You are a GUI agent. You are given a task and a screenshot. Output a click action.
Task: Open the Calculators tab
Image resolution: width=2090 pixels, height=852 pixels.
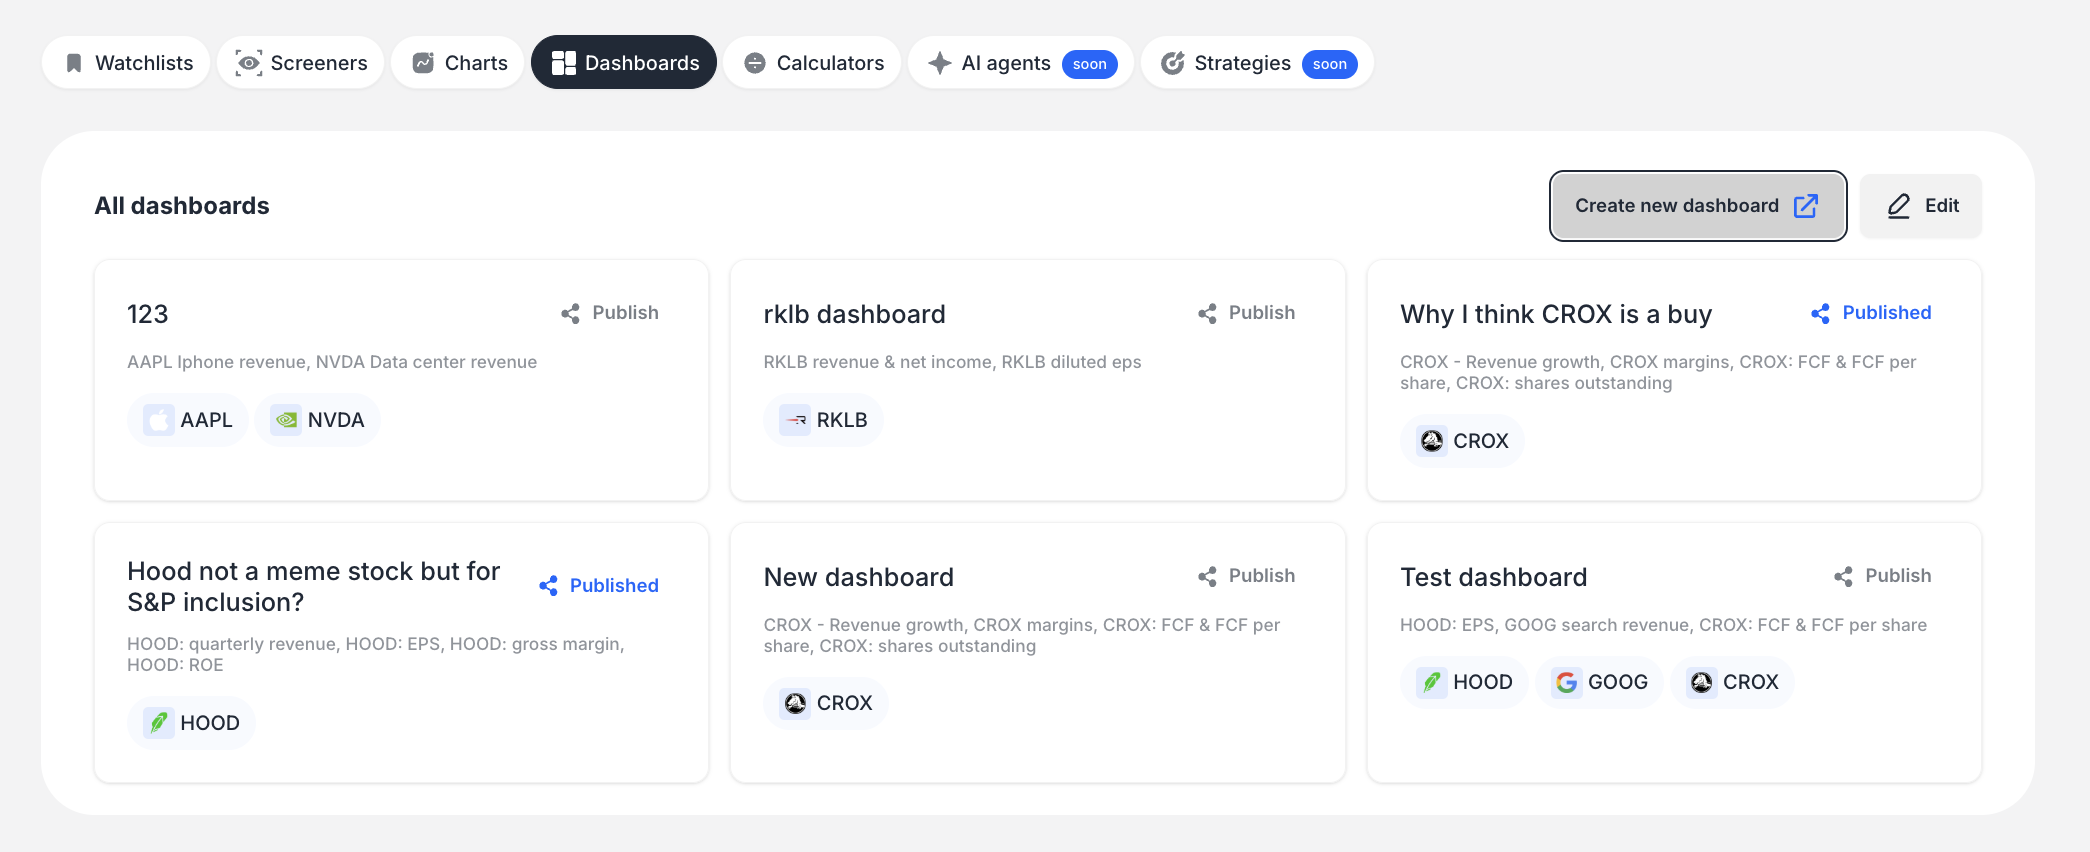812,63
